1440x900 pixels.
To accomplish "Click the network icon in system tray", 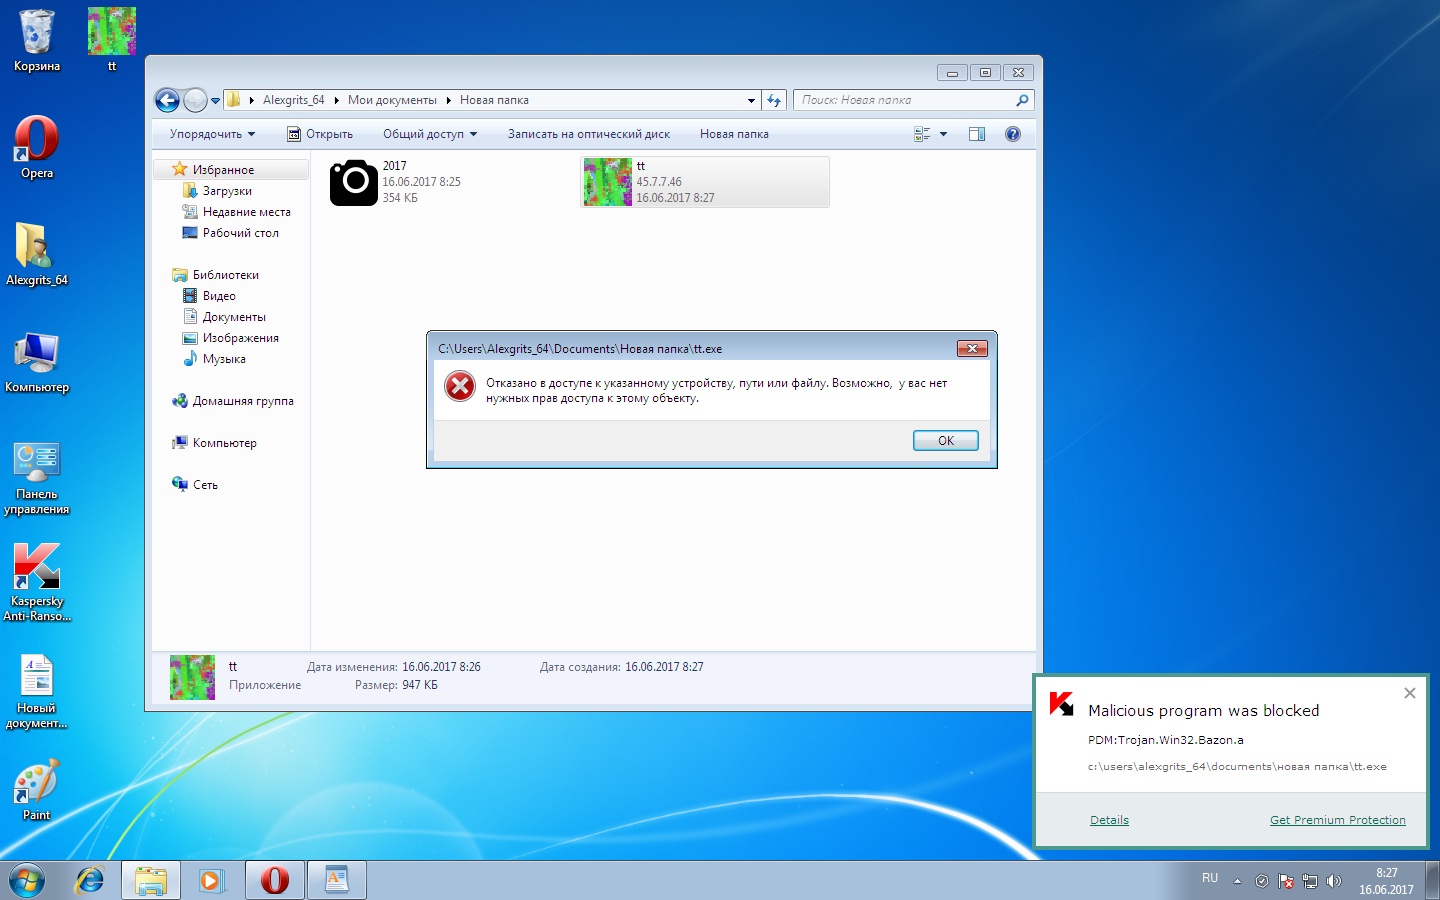I will [x=1310, y=881].
